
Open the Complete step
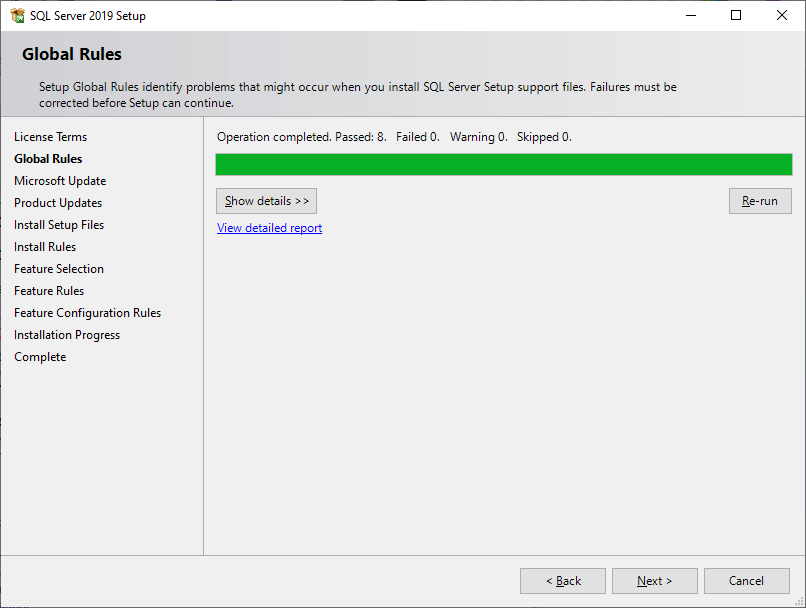(x=40, y=356)
